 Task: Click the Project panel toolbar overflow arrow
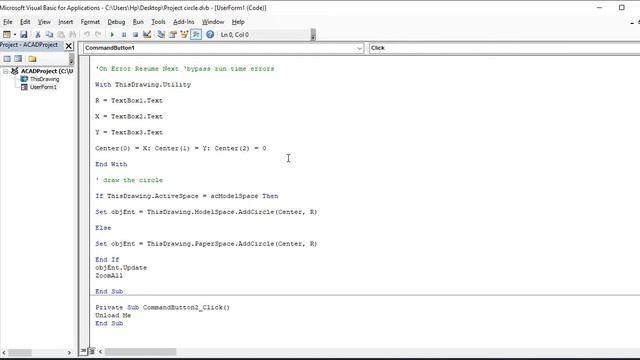point(71,59)
